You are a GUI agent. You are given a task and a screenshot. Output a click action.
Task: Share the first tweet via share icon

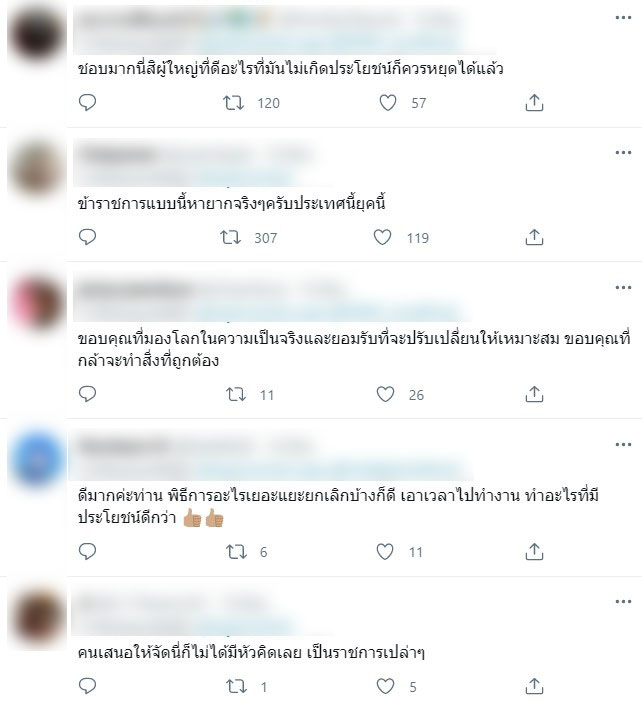pos(534,103)
